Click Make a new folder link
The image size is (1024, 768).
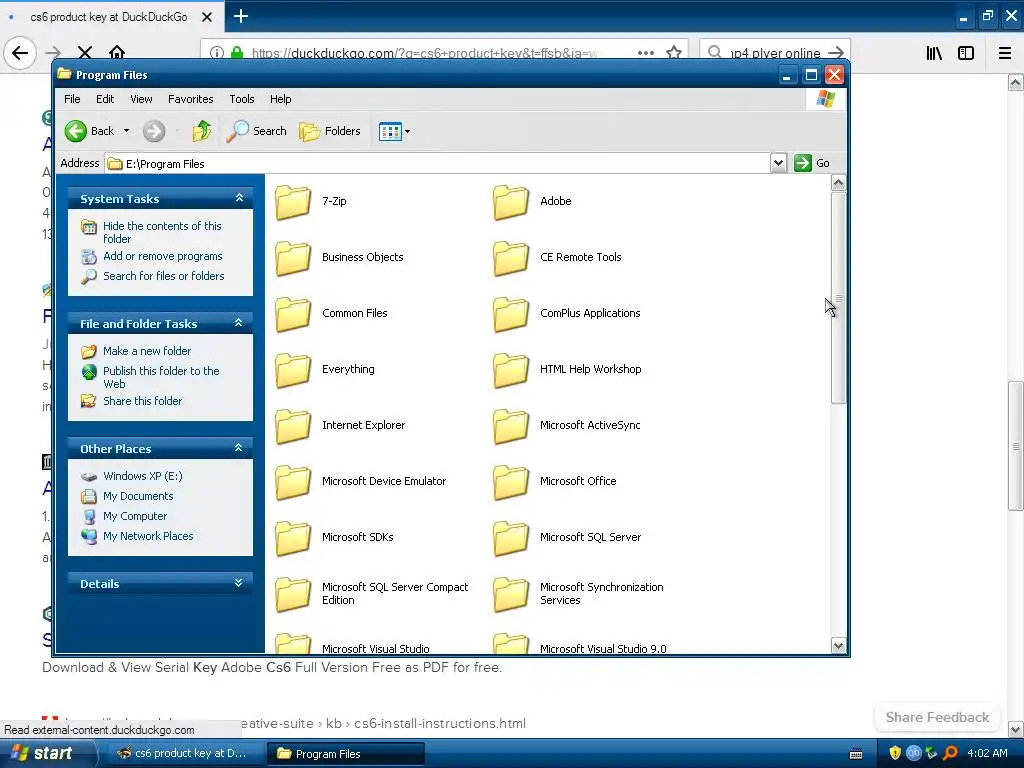tap(147, 351)
